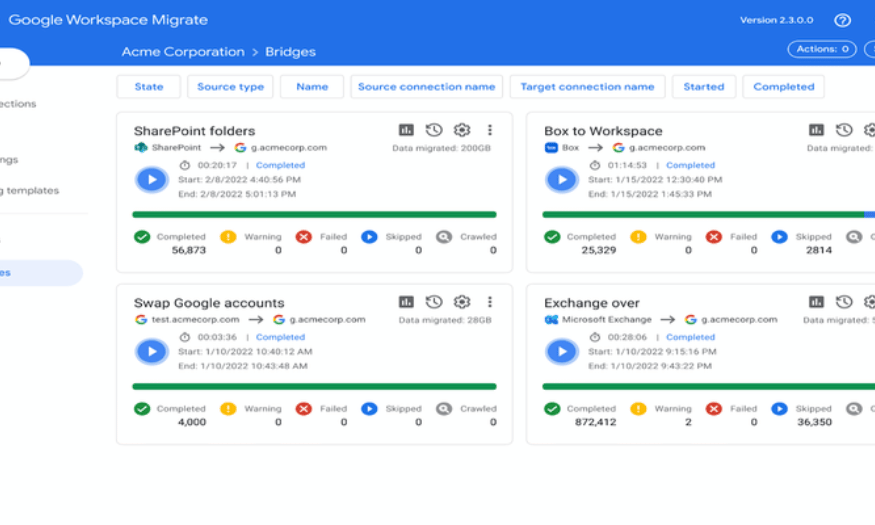Click Data migrated: 28GB text
Image resolution: width=875 pixels, height=525 pixels.
pos(445,320)
